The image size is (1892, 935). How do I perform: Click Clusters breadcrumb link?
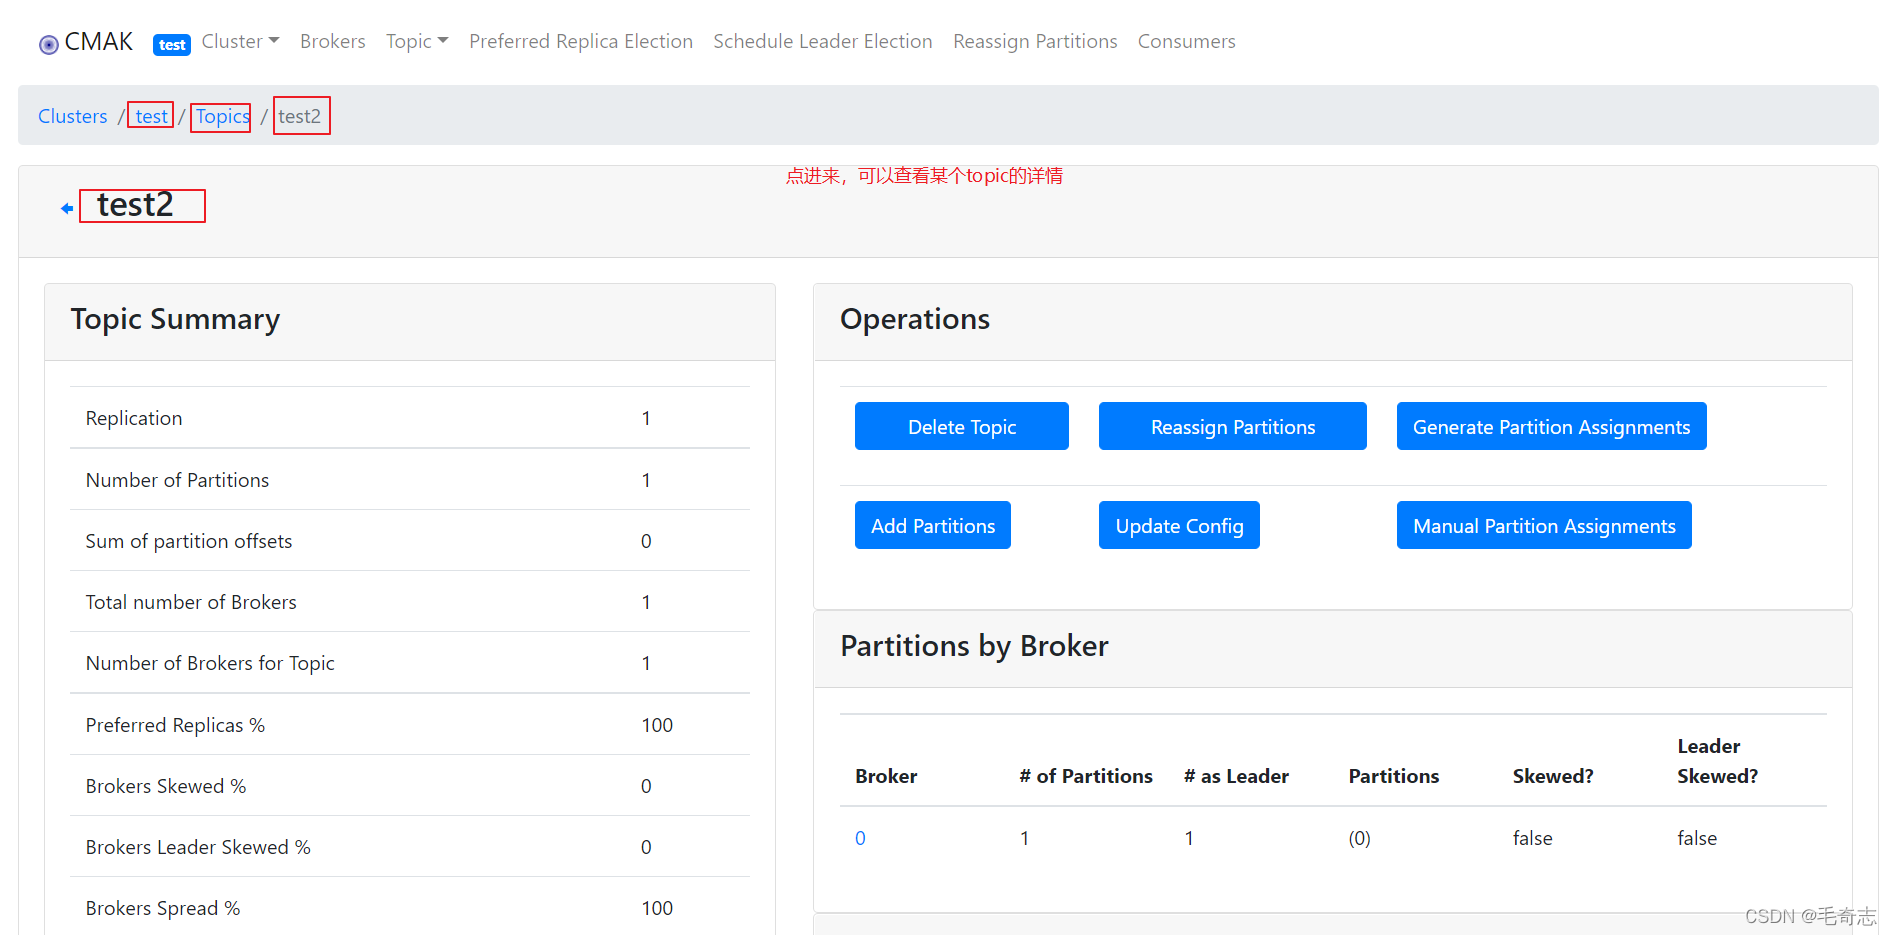73,116
